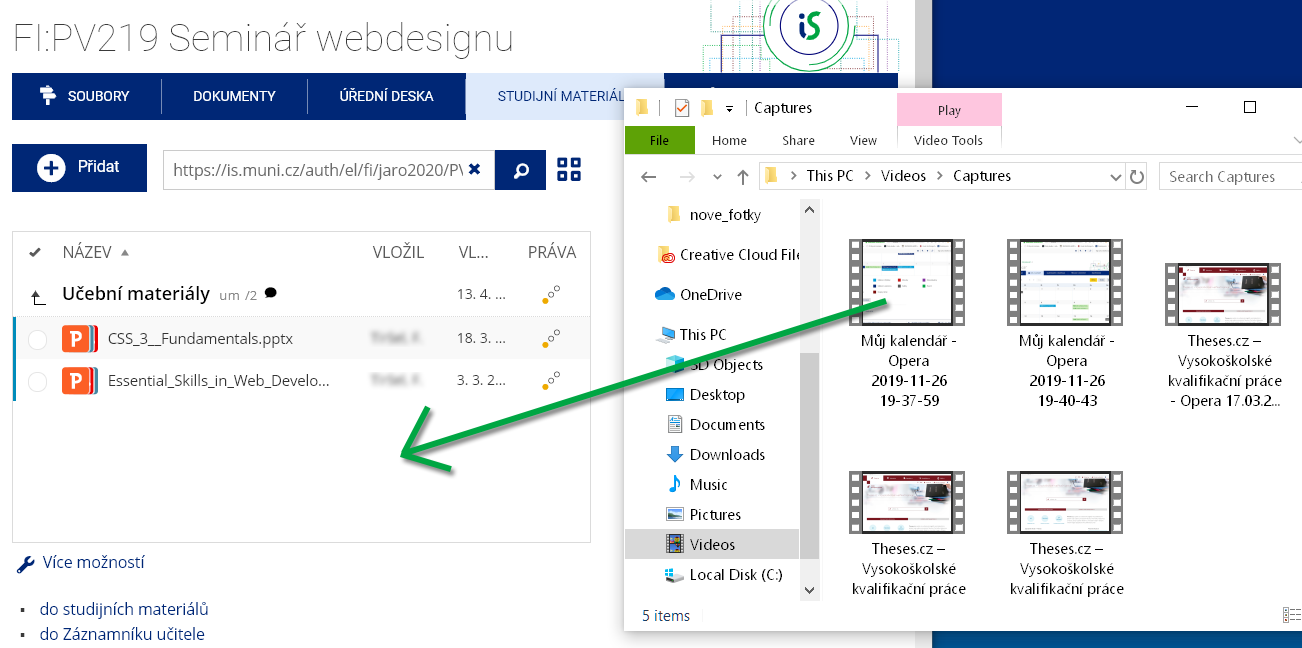Viewport: 1302px width, 648px height.
Task: Click the Refresh icon in Explorer address bar
Action: [x=1137, y=177]
